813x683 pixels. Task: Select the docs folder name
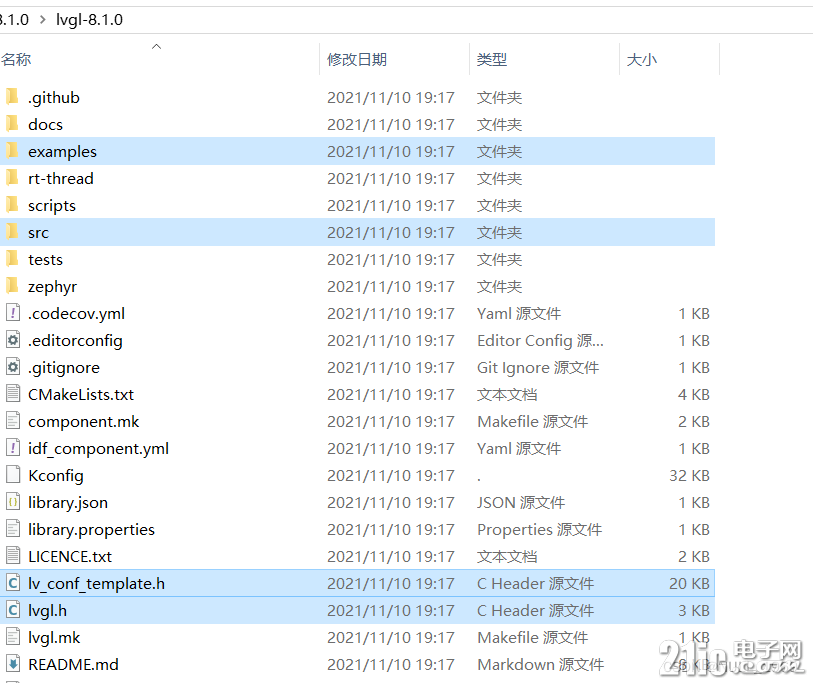[x=46, y=124]
